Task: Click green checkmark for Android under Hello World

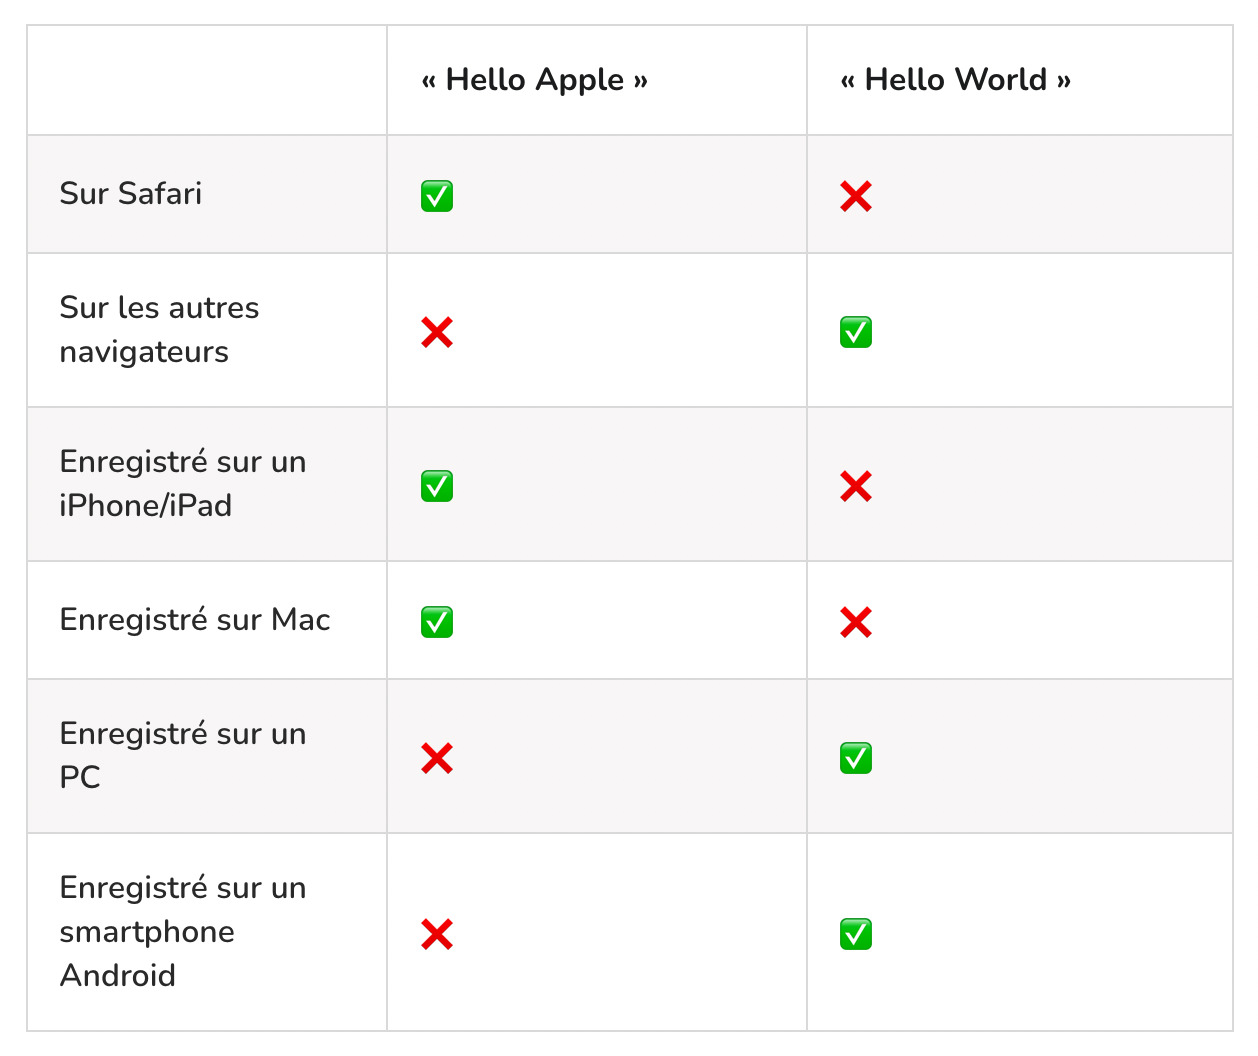Action: click(856, 934)
